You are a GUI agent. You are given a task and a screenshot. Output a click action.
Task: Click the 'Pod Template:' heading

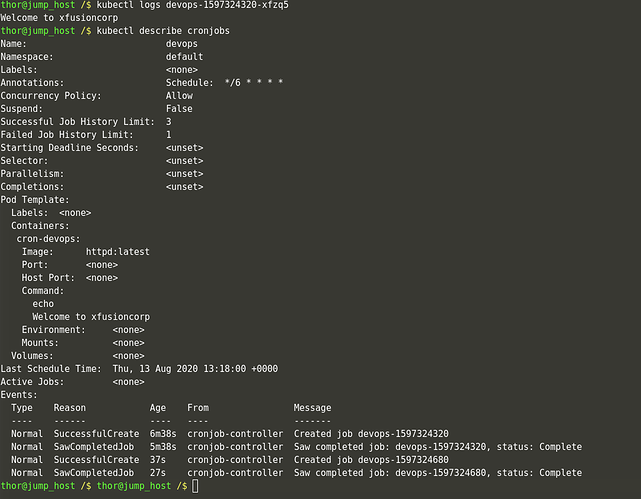pos(35,200)
